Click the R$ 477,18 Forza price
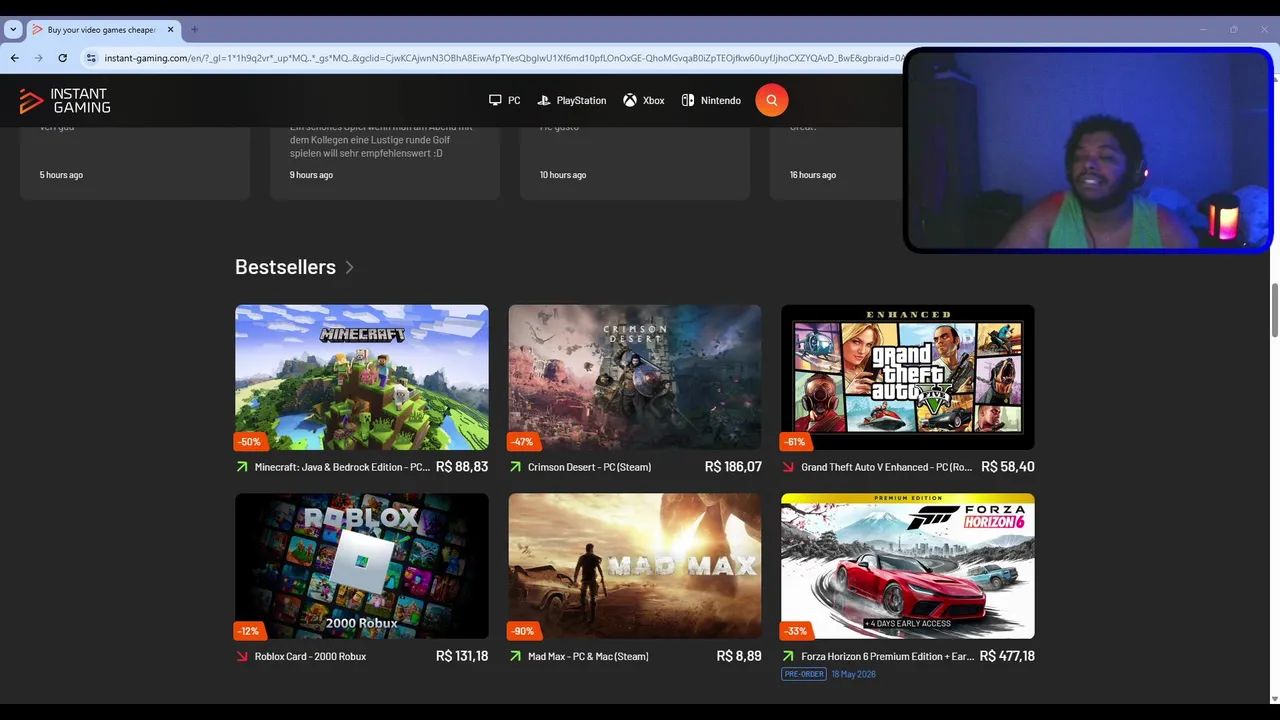The image size is (1280, 720). (x=1007, y=657)
